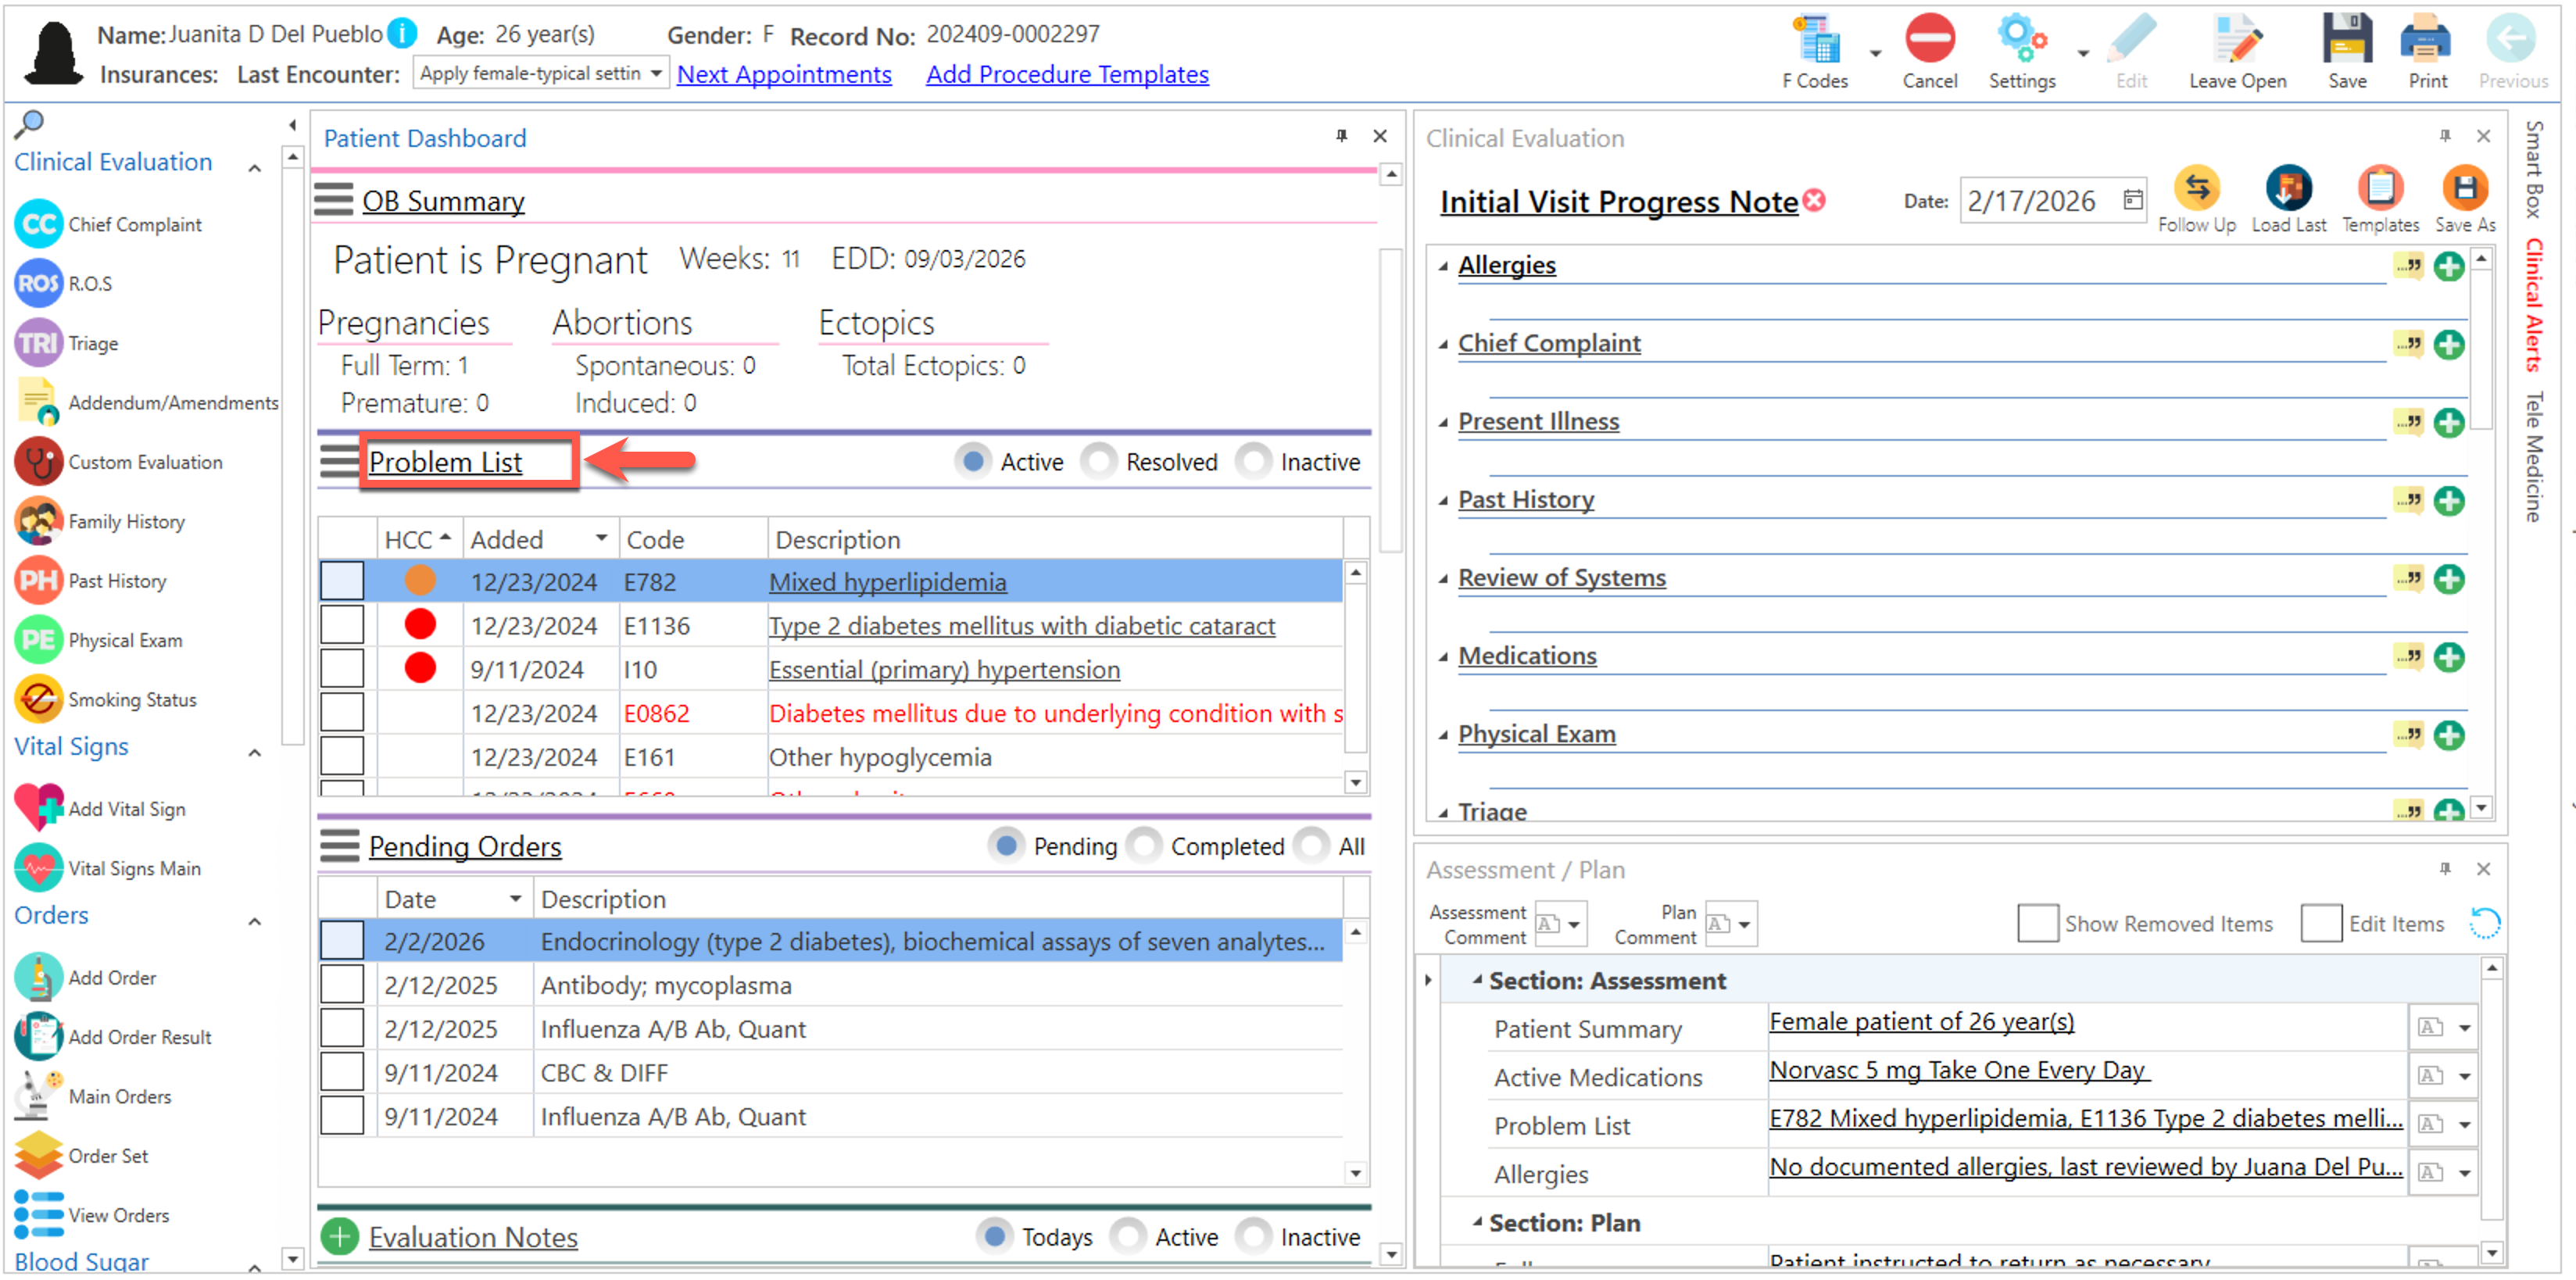Select the Completed orders radio button

pyautogui.click(x=1144, y=846)
